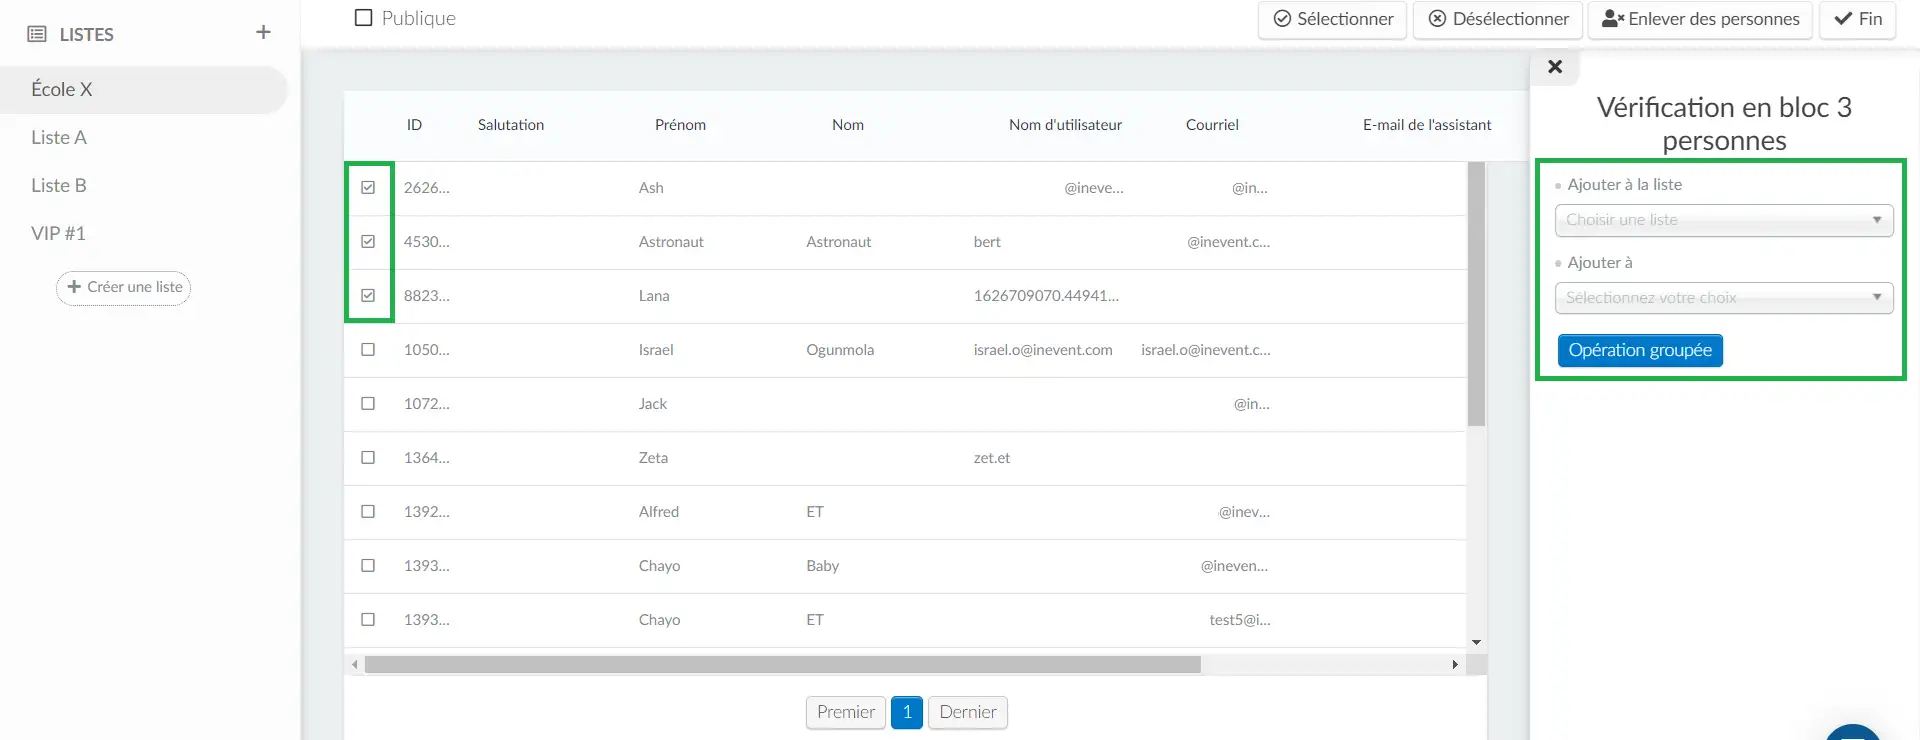Toggle the Publique checkbox
1920x740 pixels.
click(364, 18)
